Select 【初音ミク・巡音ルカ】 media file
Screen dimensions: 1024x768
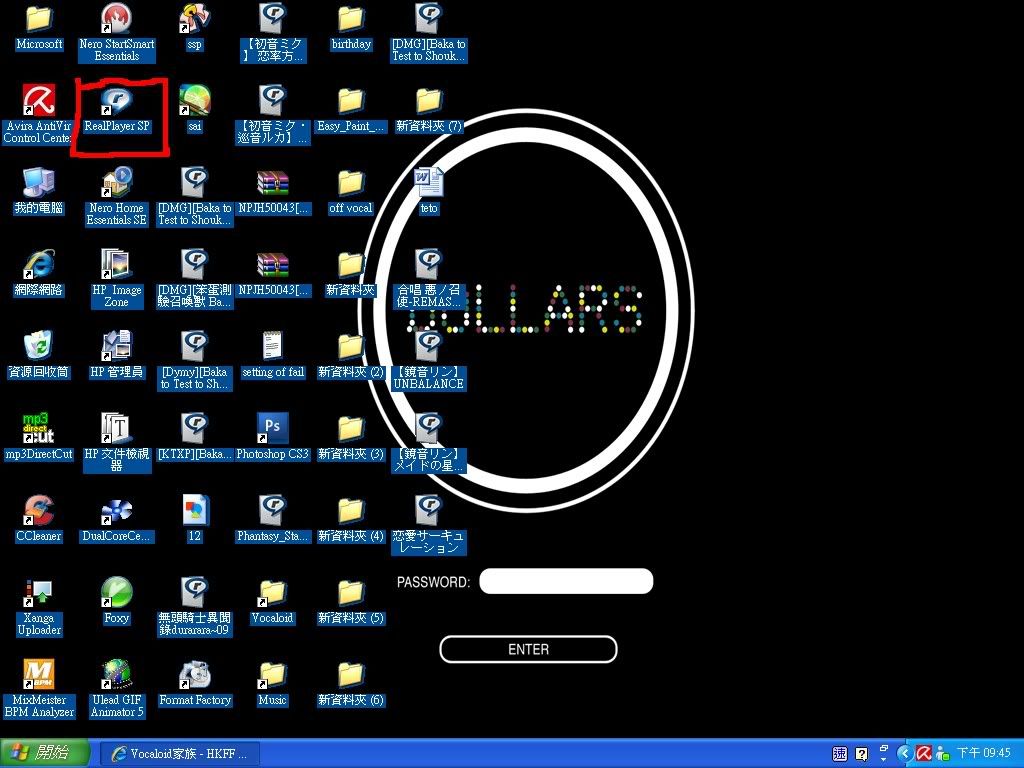click(273, 114)
